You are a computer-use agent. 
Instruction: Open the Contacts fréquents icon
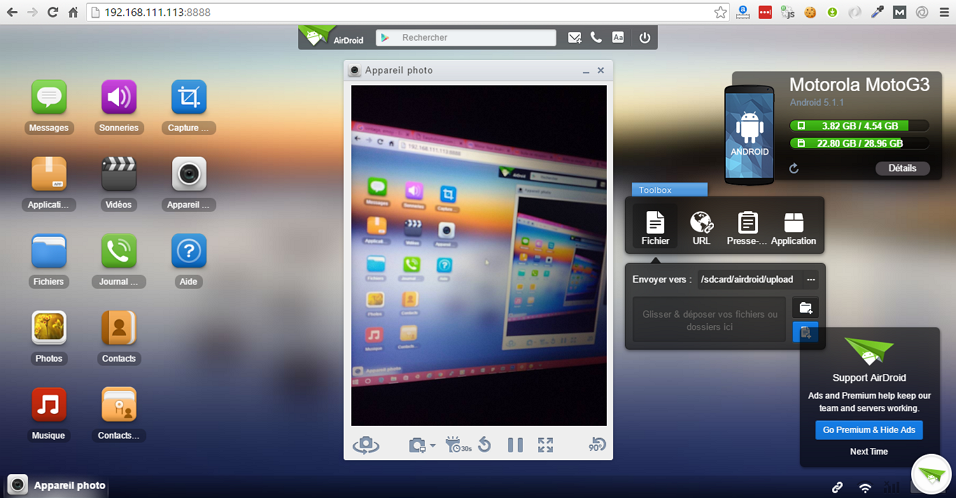(119, 405)
